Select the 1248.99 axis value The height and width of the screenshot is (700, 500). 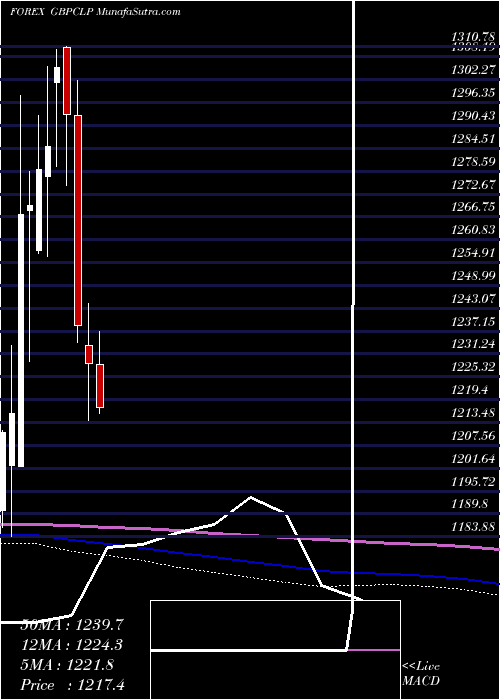473,276
